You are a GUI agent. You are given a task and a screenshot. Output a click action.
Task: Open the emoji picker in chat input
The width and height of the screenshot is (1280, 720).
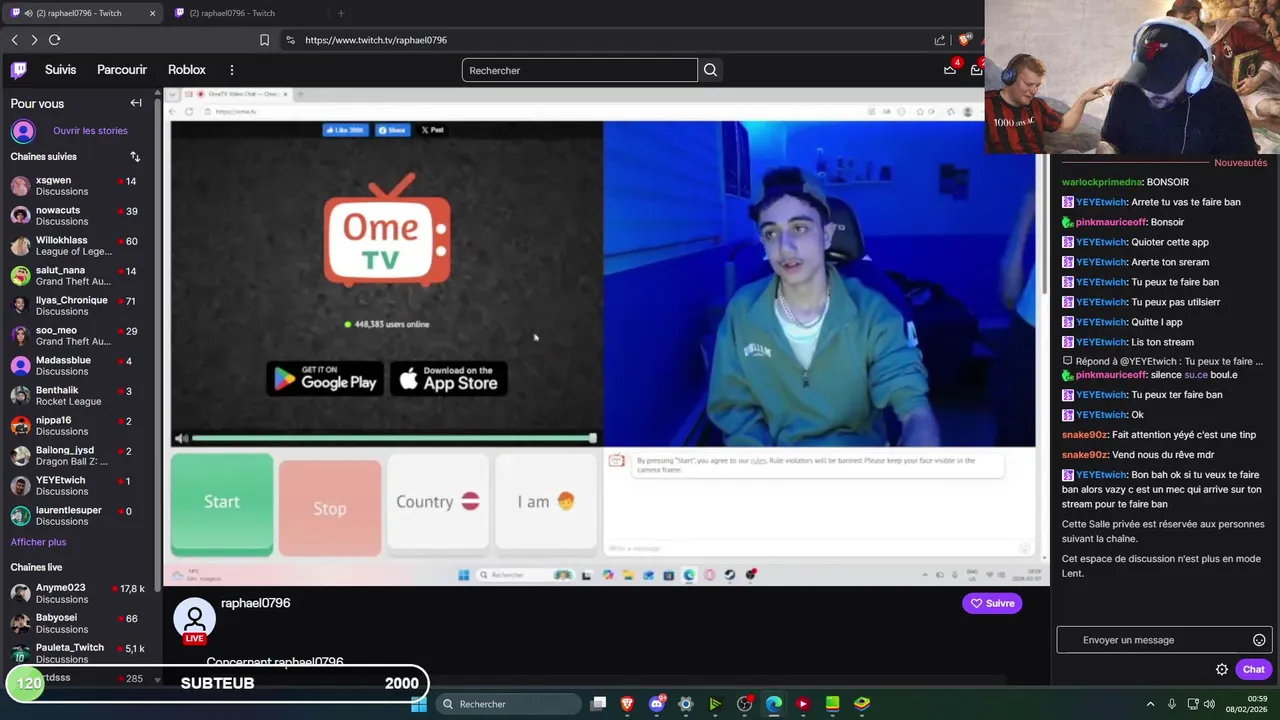[1259, 640]
